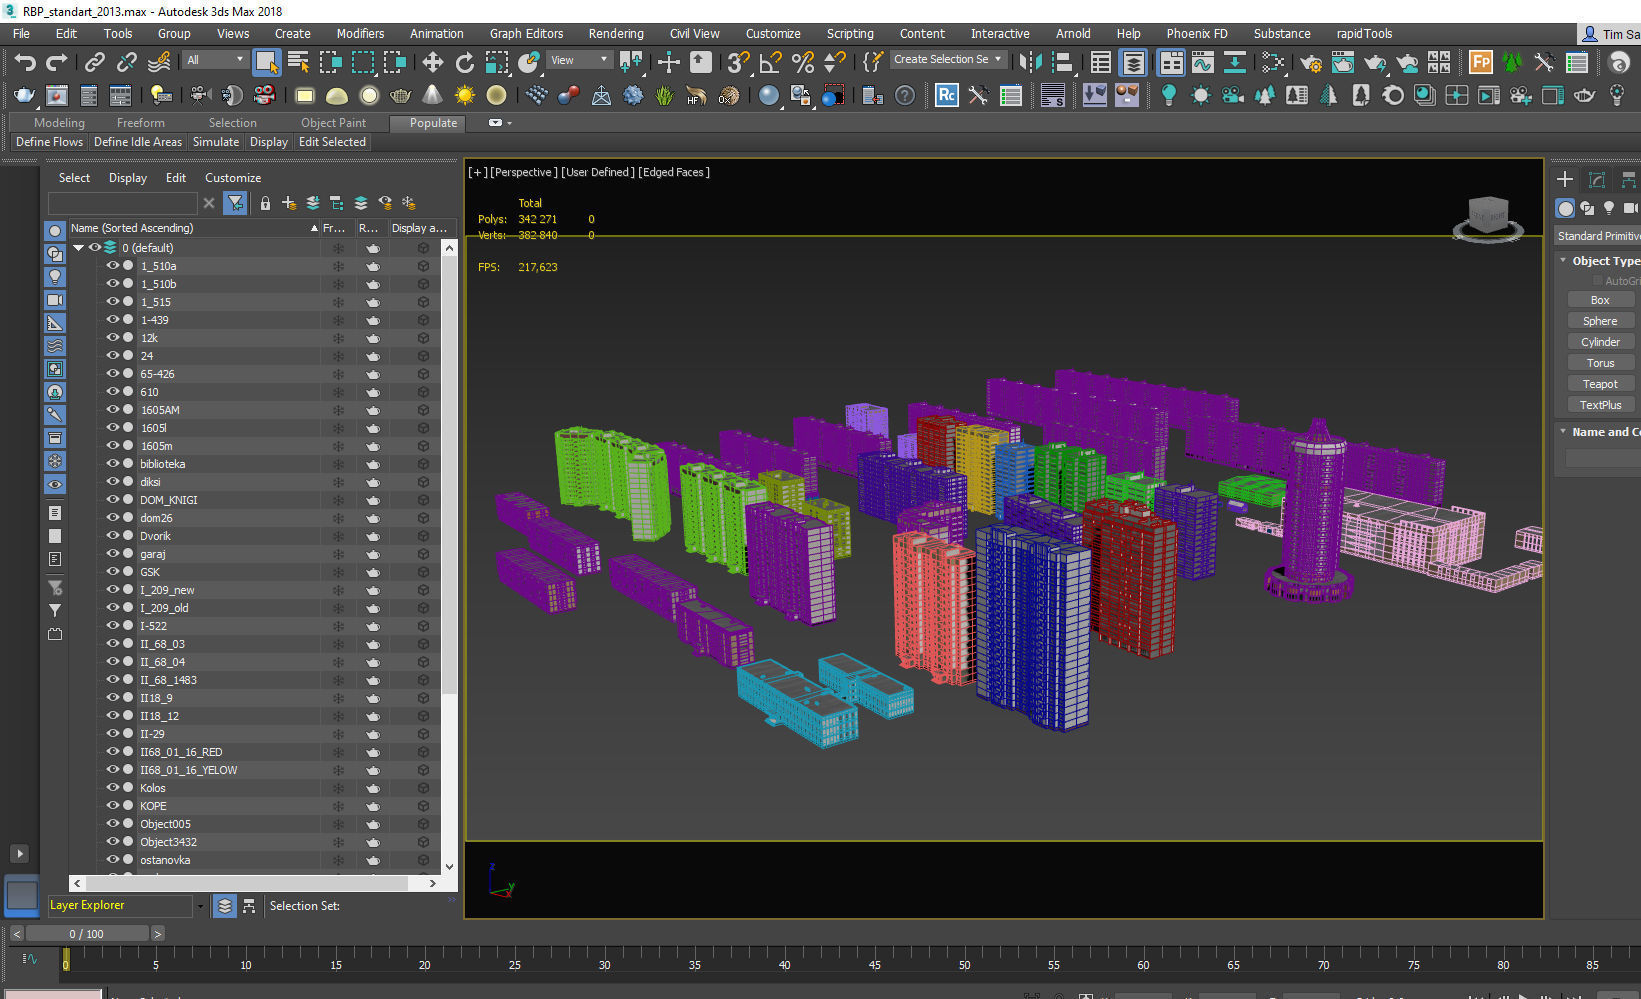Toggle 3D Snaps in the main toolbar
Image resolution: width=1641 pixels, height=999 pixels.
[738, 62]
